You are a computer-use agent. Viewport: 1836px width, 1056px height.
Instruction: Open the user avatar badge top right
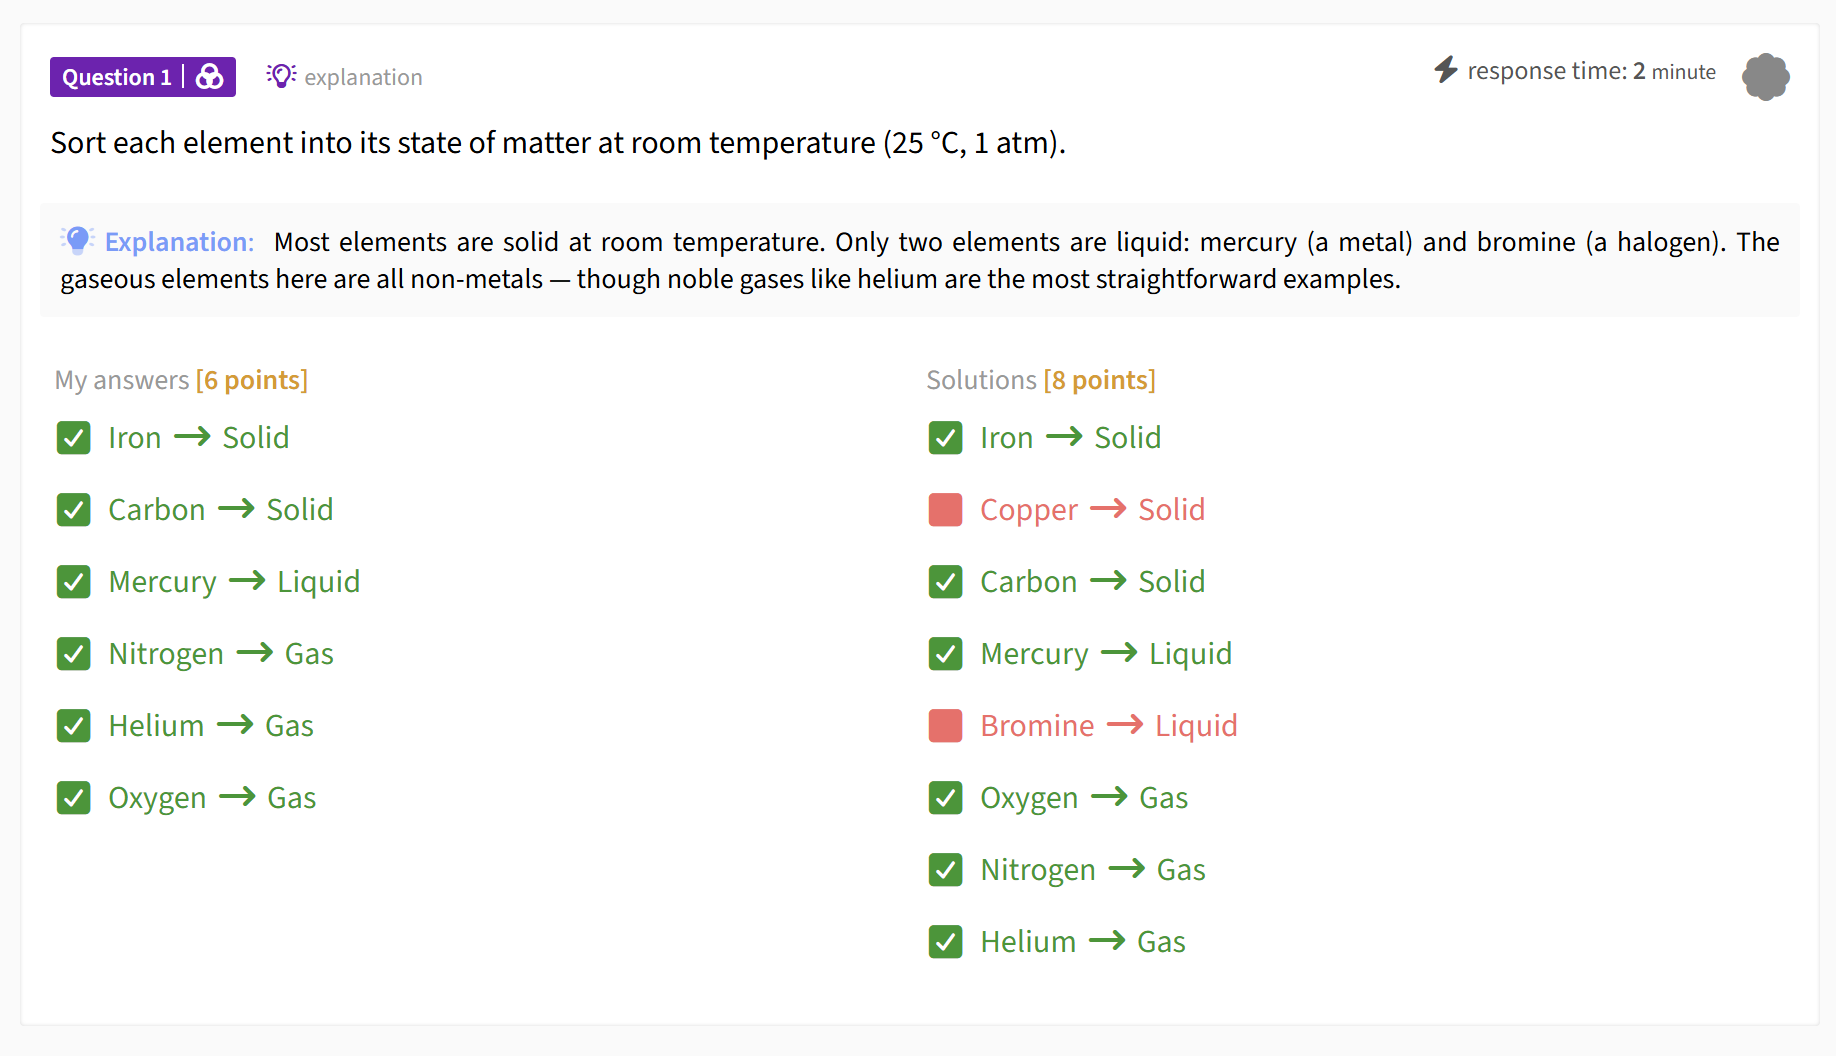[1766, 76]
